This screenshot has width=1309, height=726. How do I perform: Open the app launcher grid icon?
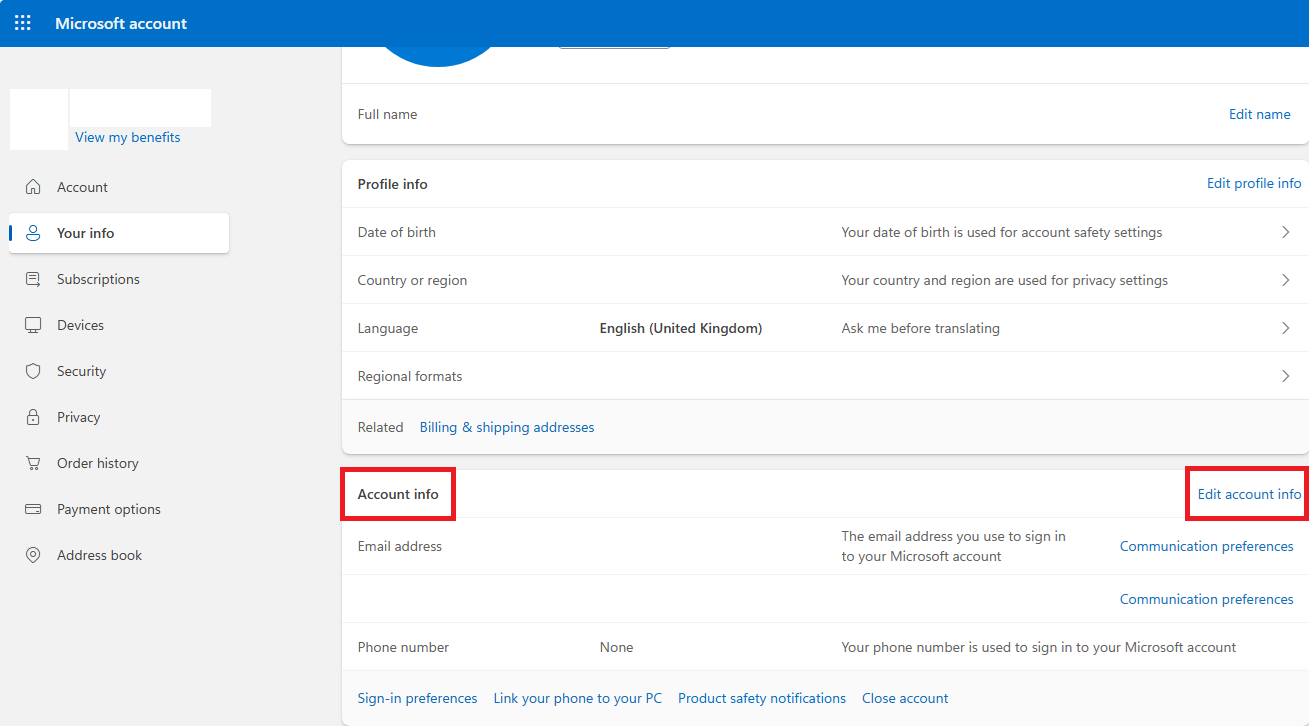click(22, 23)
